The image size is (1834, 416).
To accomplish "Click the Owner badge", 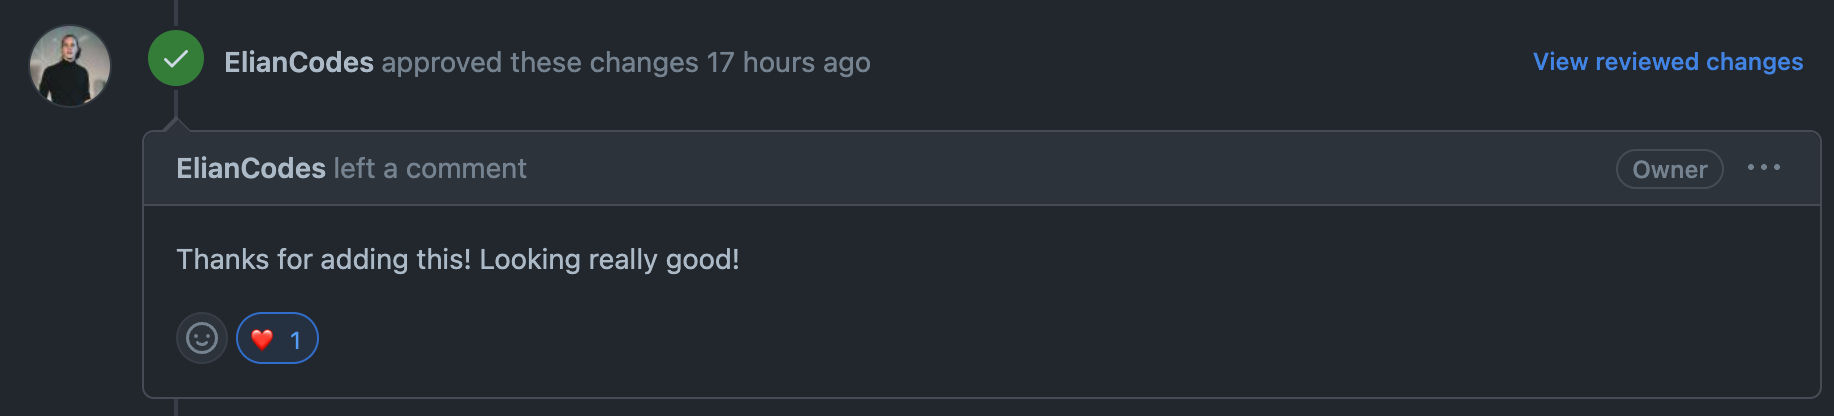I will (x=1669, y=169).
